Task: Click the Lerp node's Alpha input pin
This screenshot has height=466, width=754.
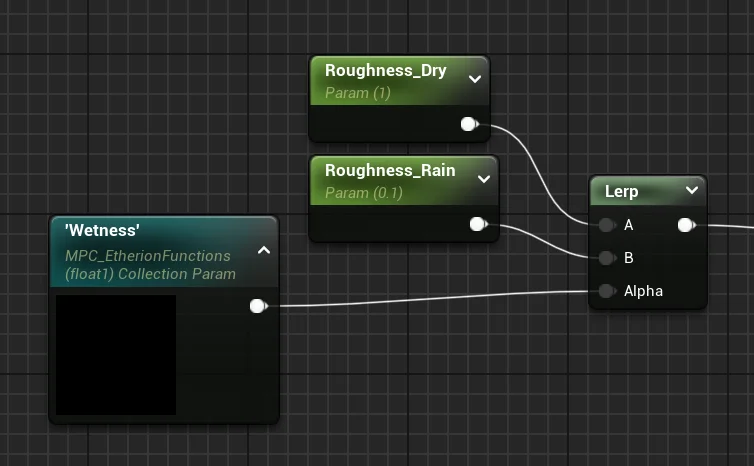Action: click(x=606, y=291)
